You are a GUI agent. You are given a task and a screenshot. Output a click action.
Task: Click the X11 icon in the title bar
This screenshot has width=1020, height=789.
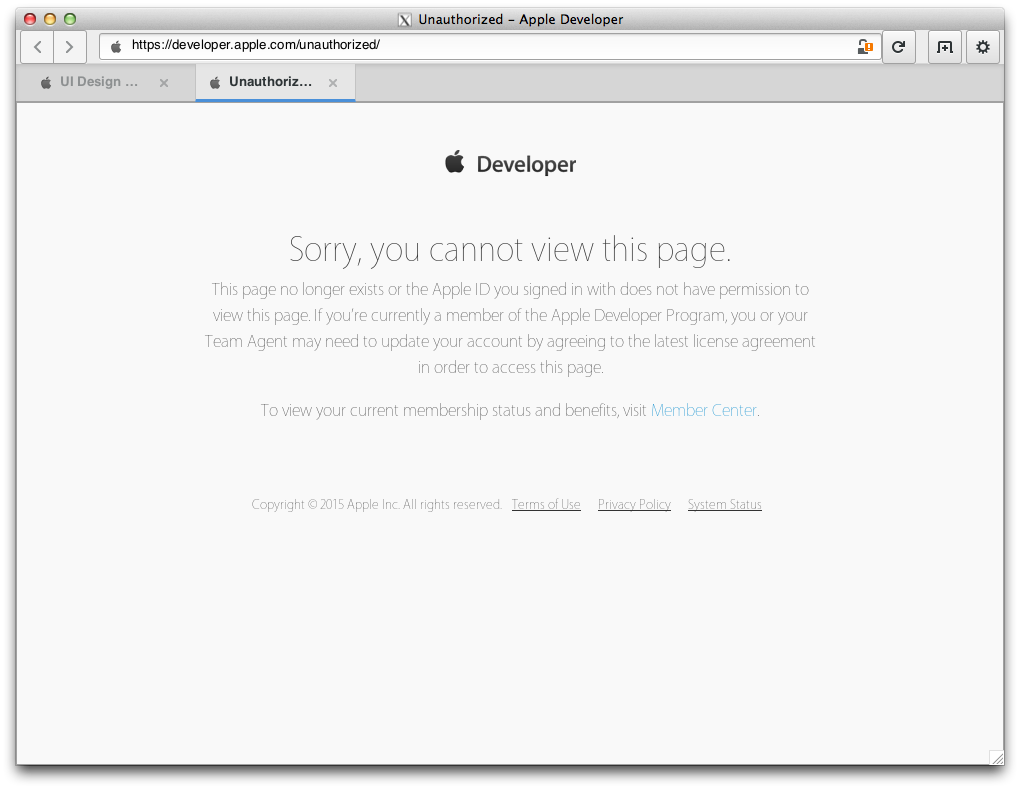[x=405, y=20]
